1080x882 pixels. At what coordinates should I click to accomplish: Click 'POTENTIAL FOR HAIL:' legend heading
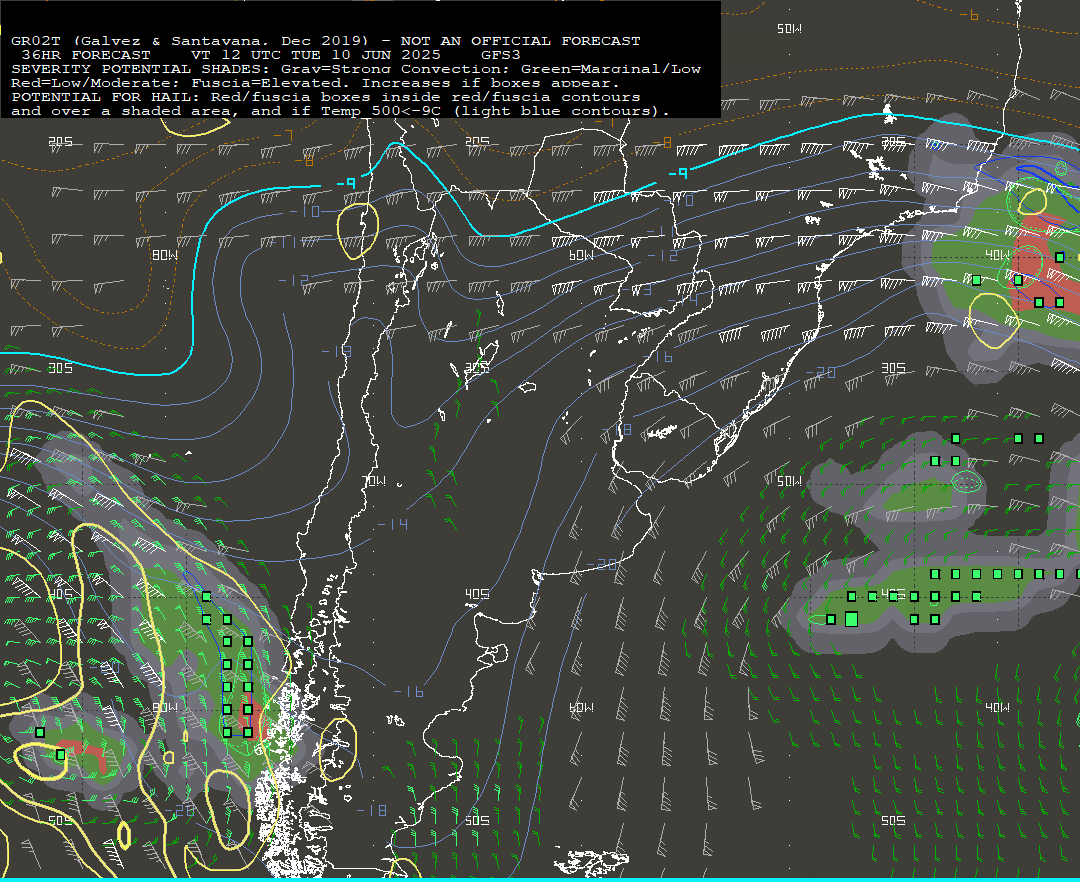point(106,97)
